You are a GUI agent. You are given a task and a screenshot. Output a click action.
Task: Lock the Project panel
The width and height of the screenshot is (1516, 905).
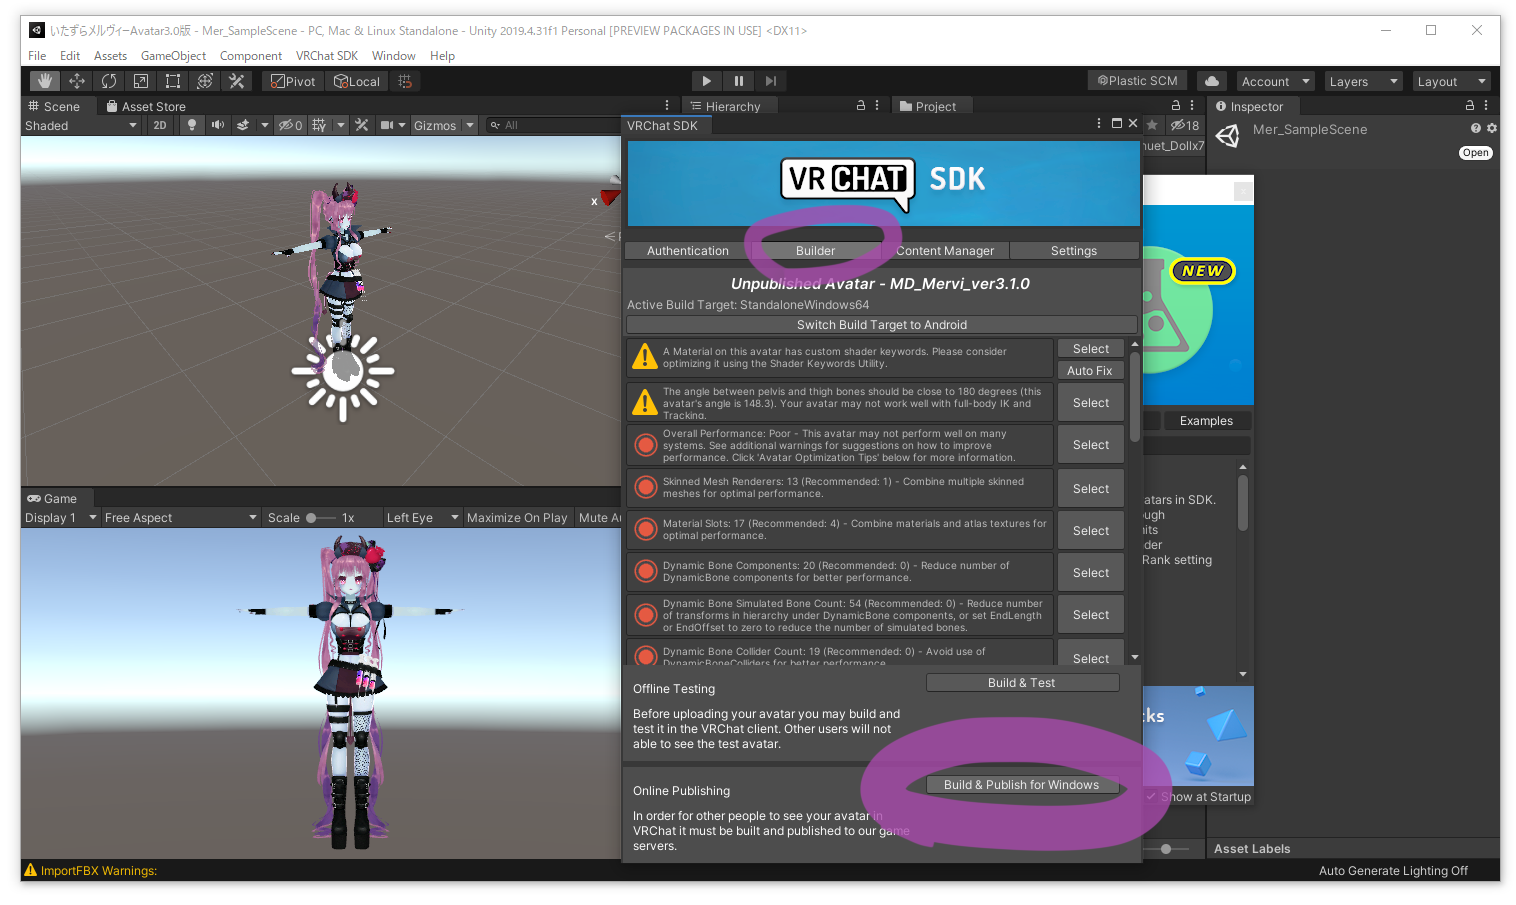(1176, 105)
